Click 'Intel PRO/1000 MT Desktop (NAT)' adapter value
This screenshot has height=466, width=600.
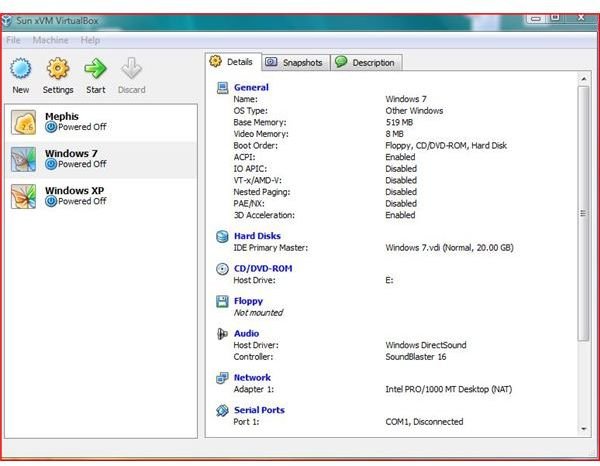tap(448, 389)
